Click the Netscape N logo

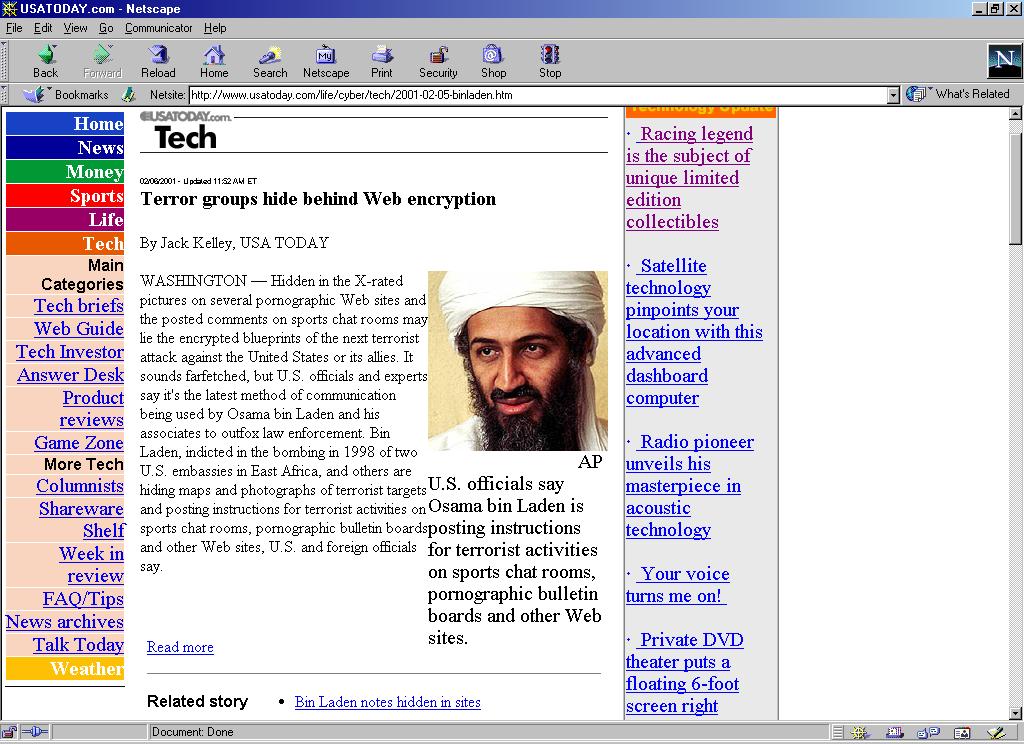(1004, 61)
